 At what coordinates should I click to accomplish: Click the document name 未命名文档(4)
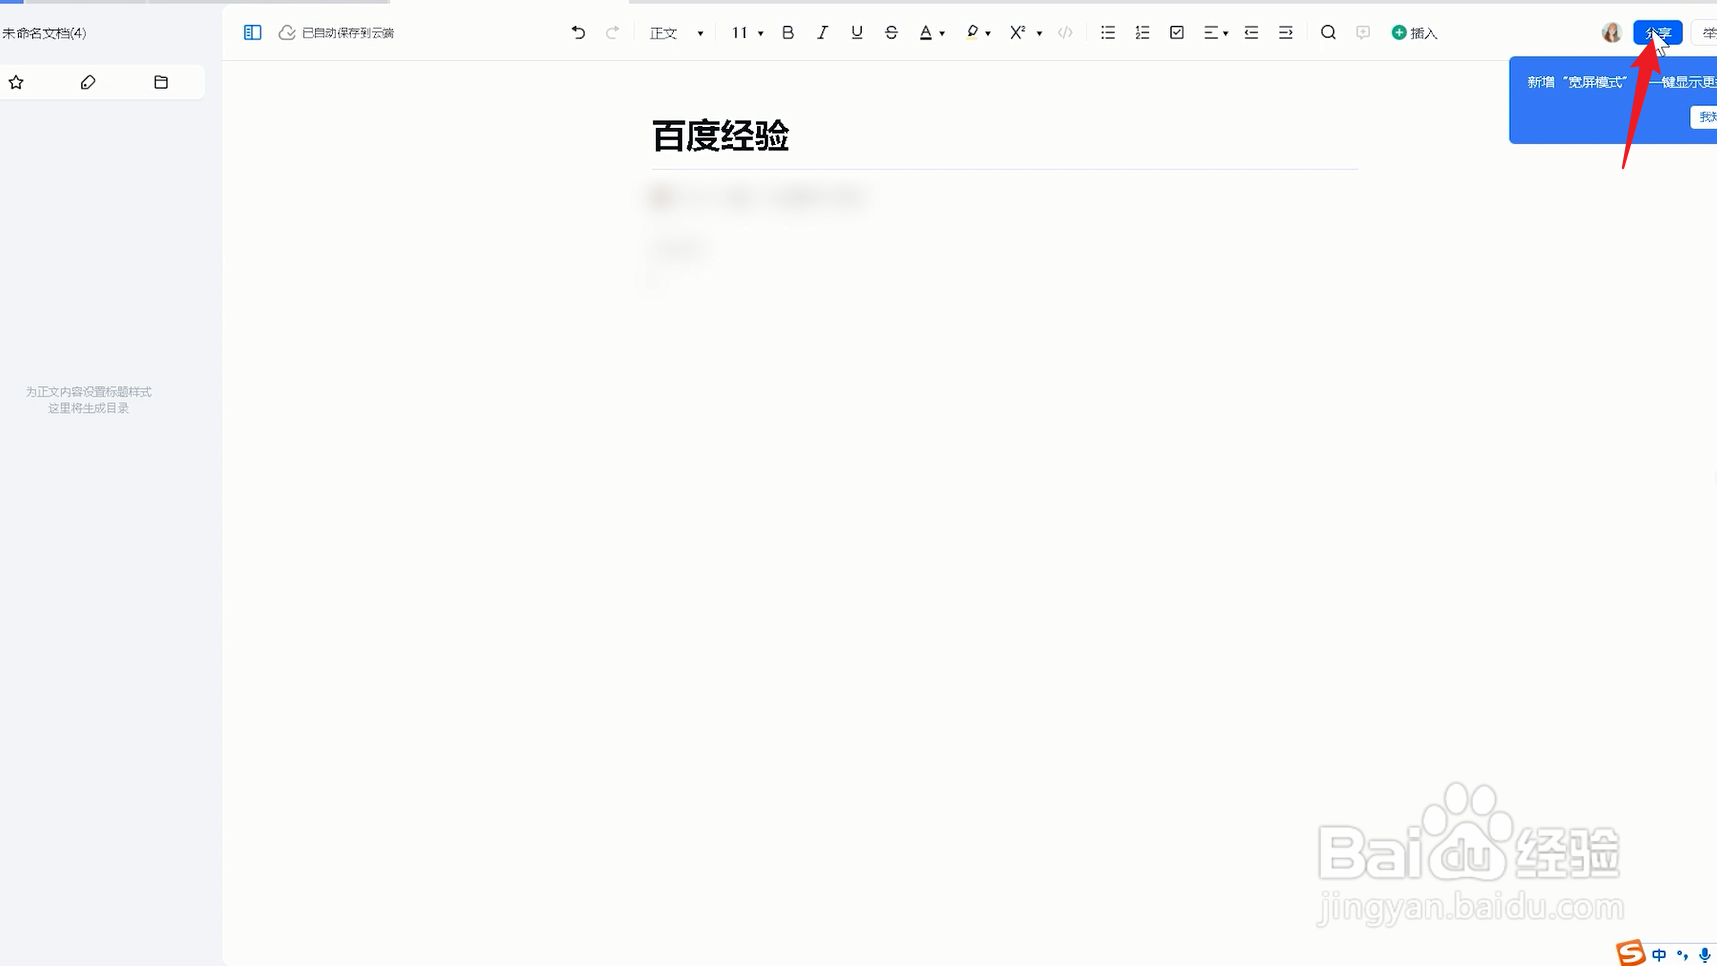point(44,33)
